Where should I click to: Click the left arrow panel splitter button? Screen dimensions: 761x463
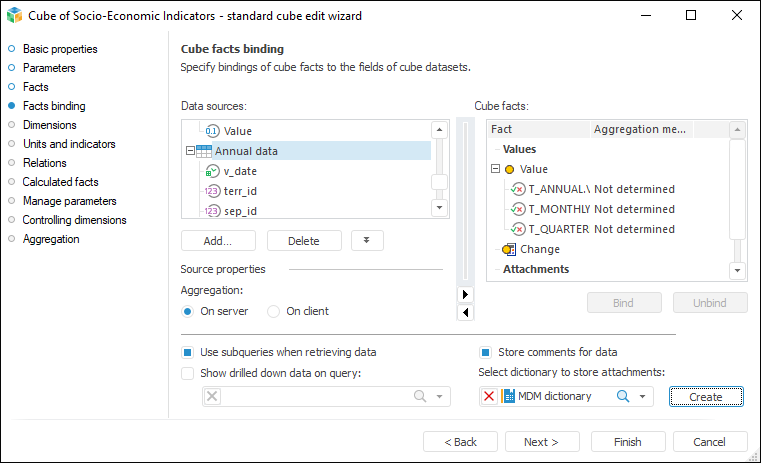click(464, 312)
